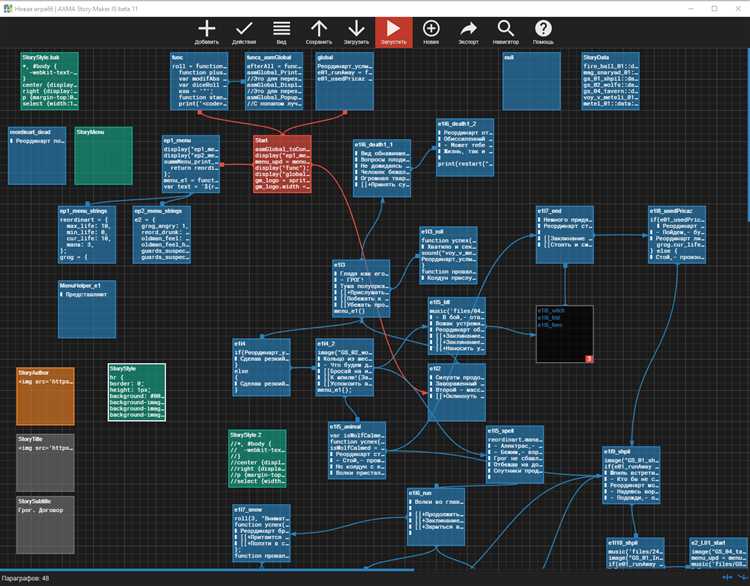Click the horizontal canvas scrollbar
Screen dimensions: 750x586
pos(207,570)
